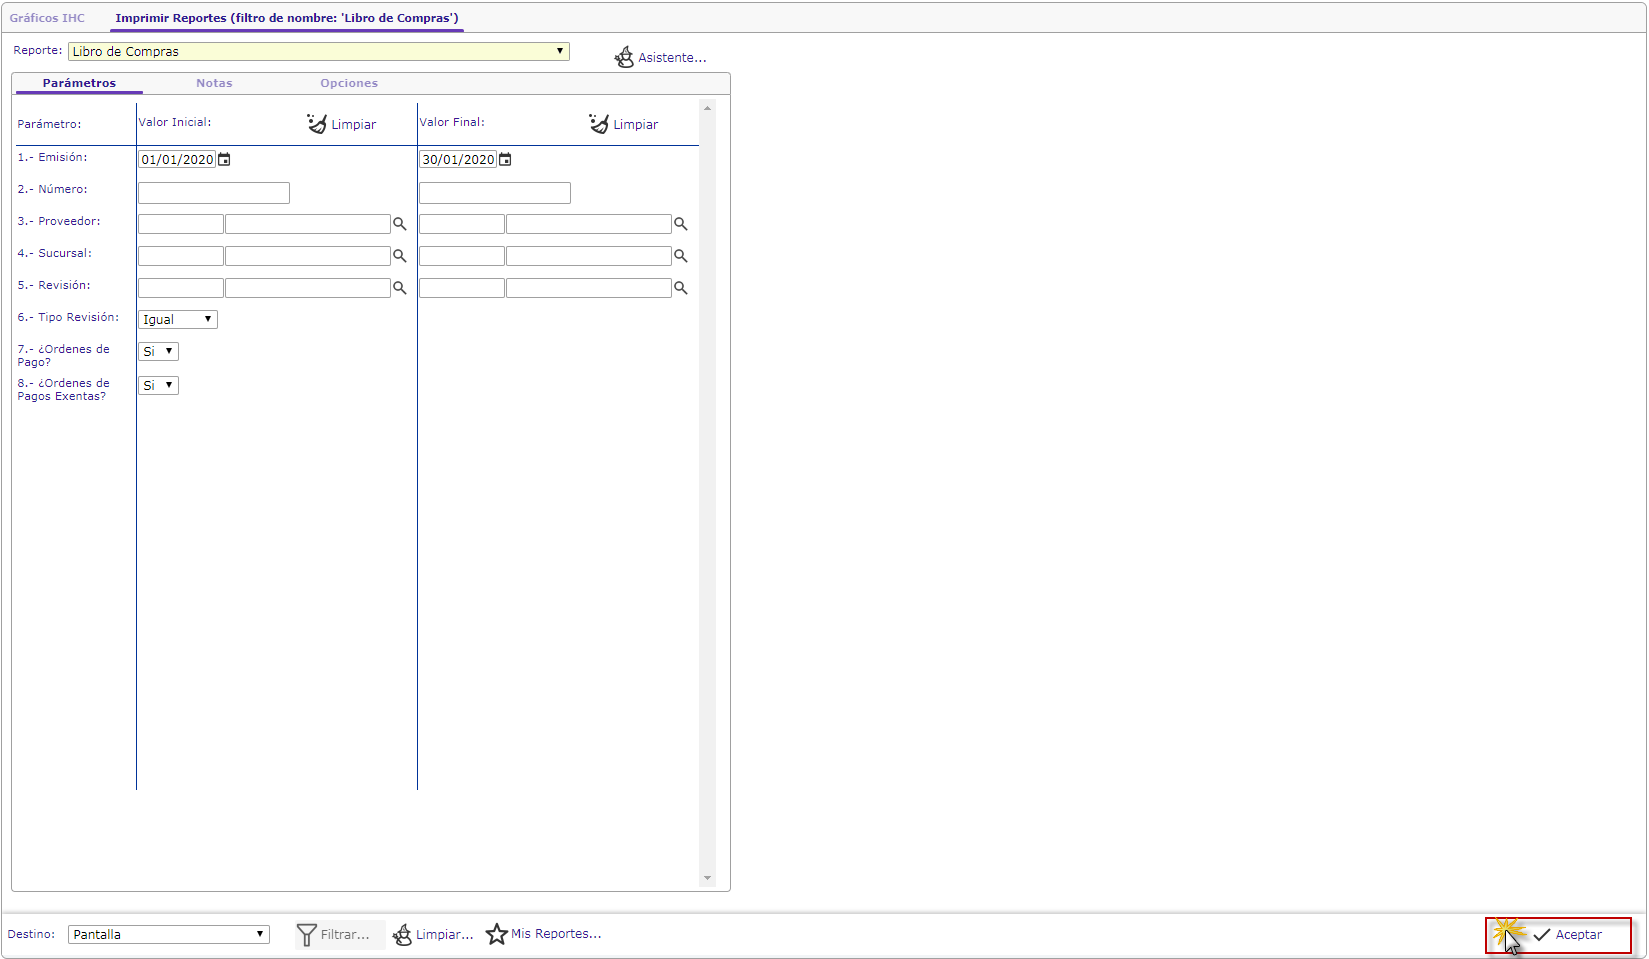
Task: Open calendar picker for final Emisión date
Action: pos(506,160)
